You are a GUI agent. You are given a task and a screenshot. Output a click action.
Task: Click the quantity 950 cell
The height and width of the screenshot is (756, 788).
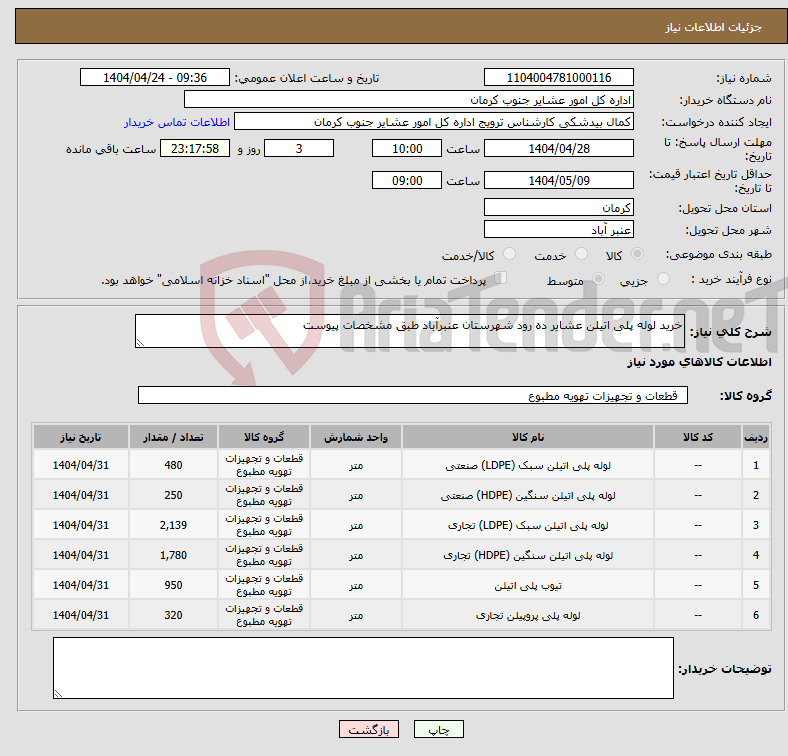click(x=173, y=585)
